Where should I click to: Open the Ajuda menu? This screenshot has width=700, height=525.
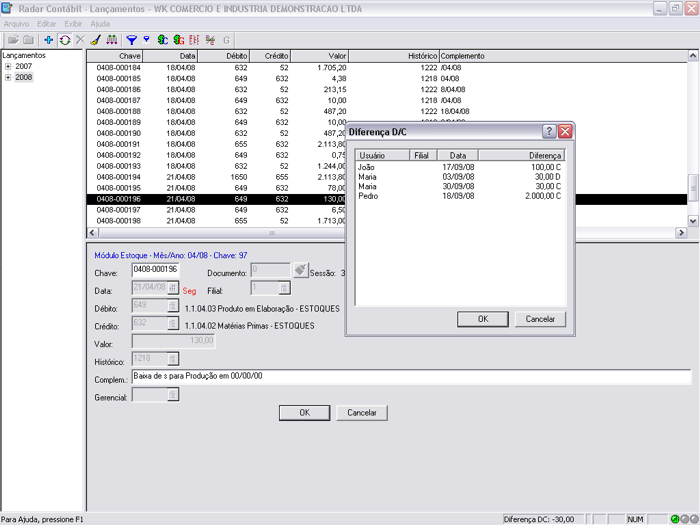[x=100, y=22]
